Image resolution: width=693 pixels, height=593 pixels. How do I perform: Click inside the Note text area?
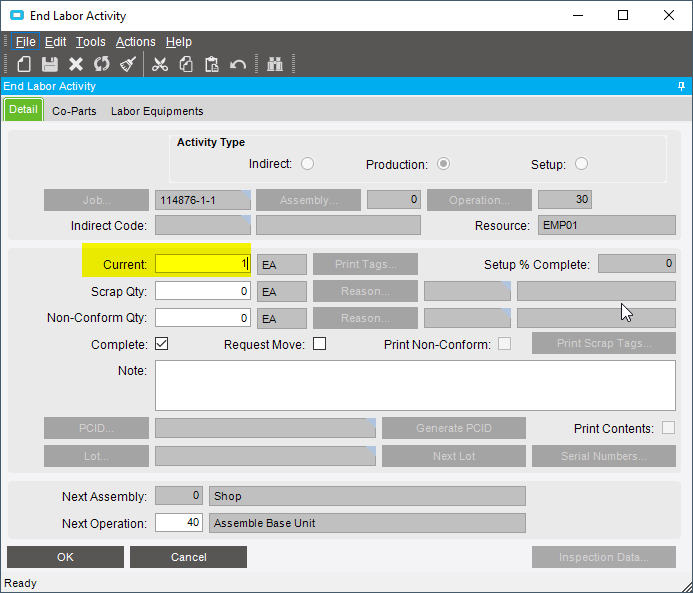415,385
